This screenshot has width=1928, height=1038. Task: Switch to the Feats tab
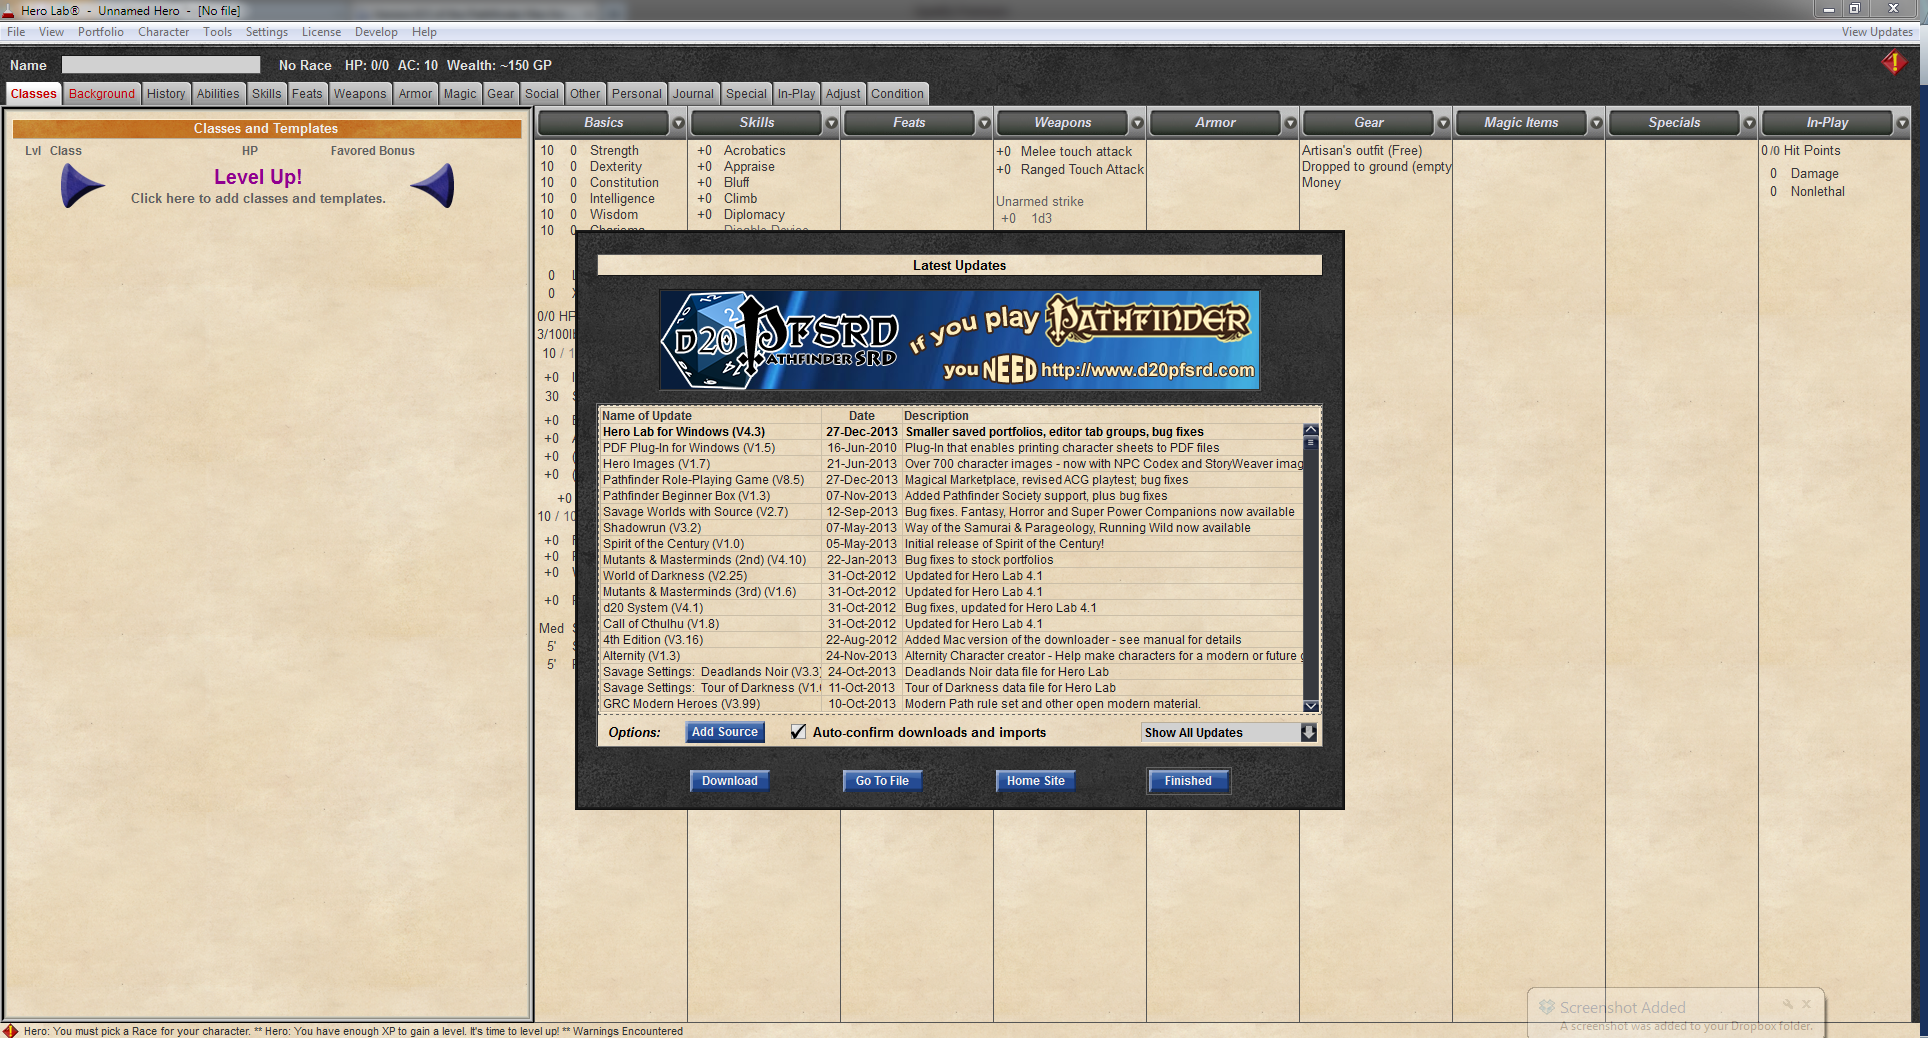(x=307, y=94)
